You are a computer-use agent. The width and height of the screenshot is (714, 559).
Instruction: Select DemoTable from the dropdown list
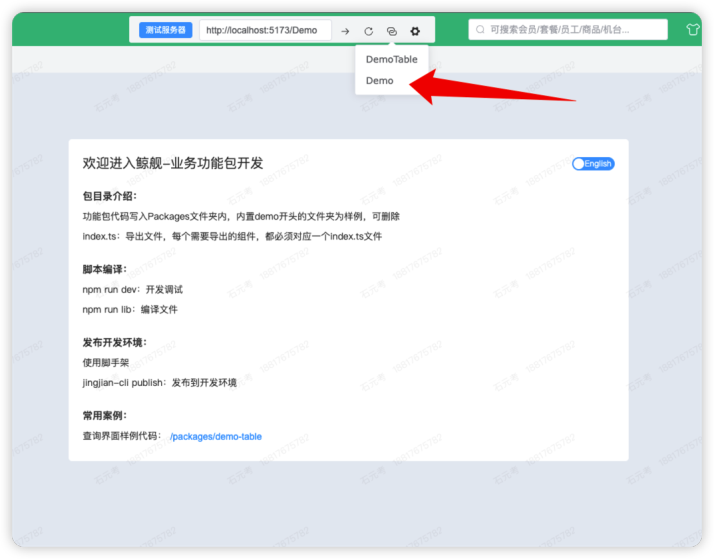click(391, 60)
